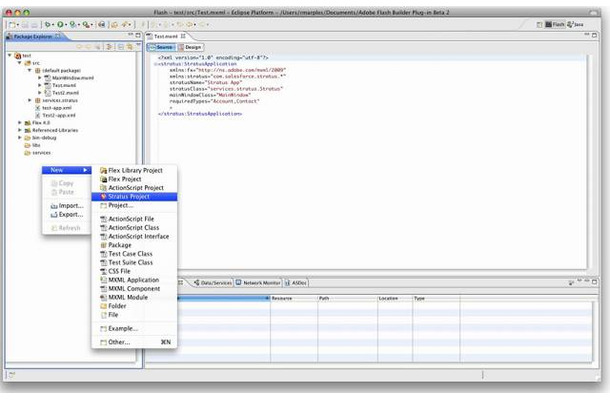
Task: Click the Debug bug icon in the toolbar
Action: click(x=47, y=25)
